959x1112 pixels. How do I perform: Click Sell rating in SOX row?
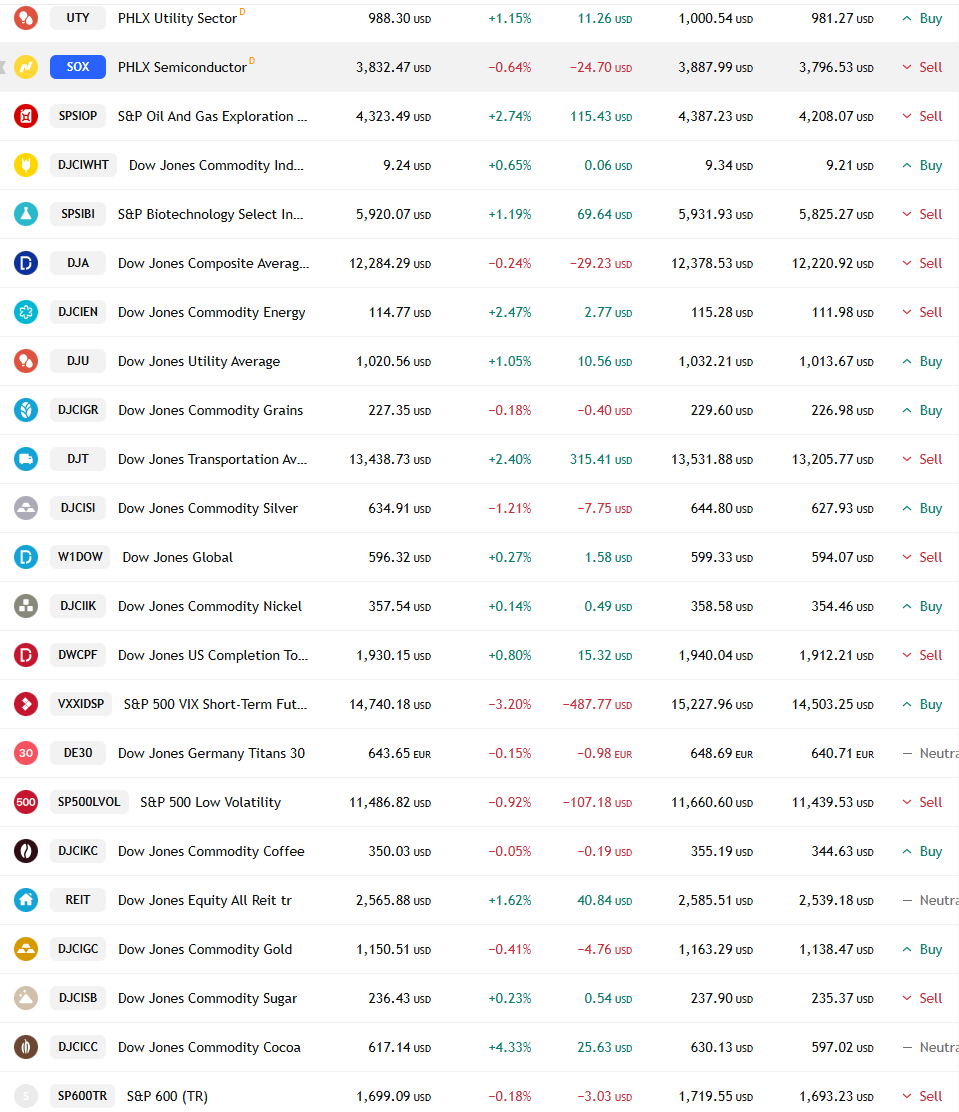[x=922, y=67]
